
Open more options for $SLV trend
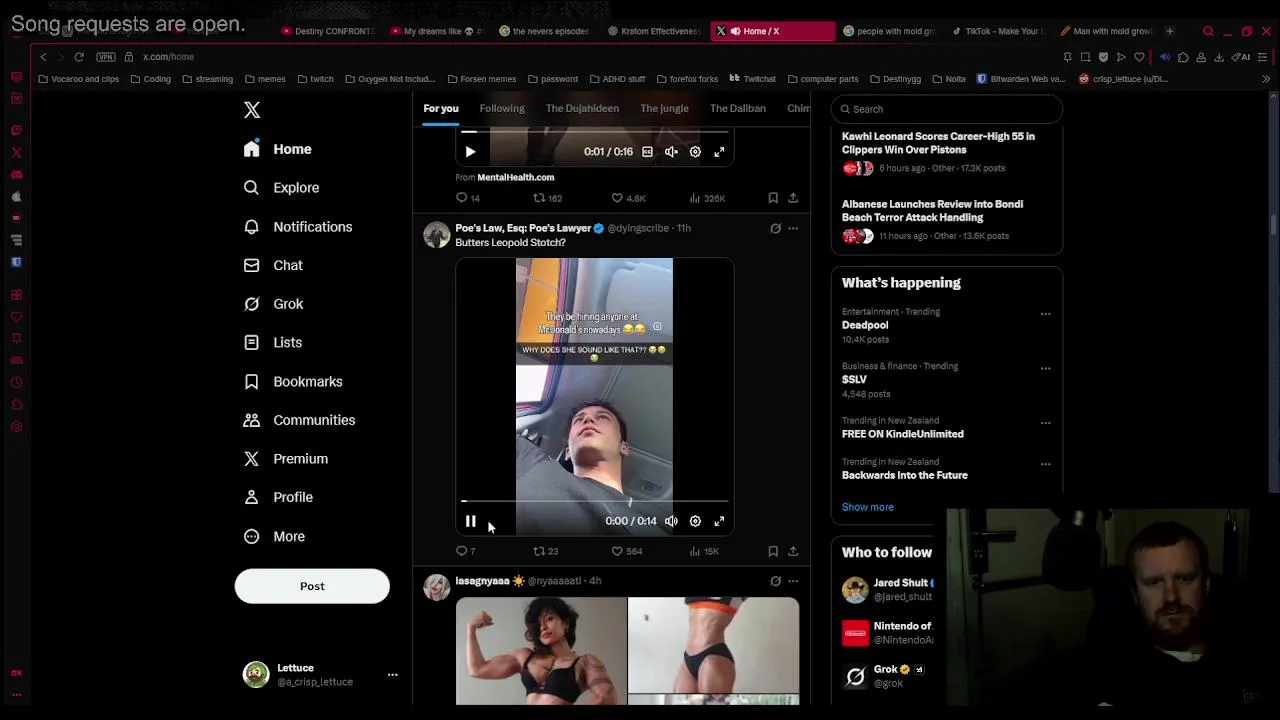pyautogui.click(x=1045, y=368)
